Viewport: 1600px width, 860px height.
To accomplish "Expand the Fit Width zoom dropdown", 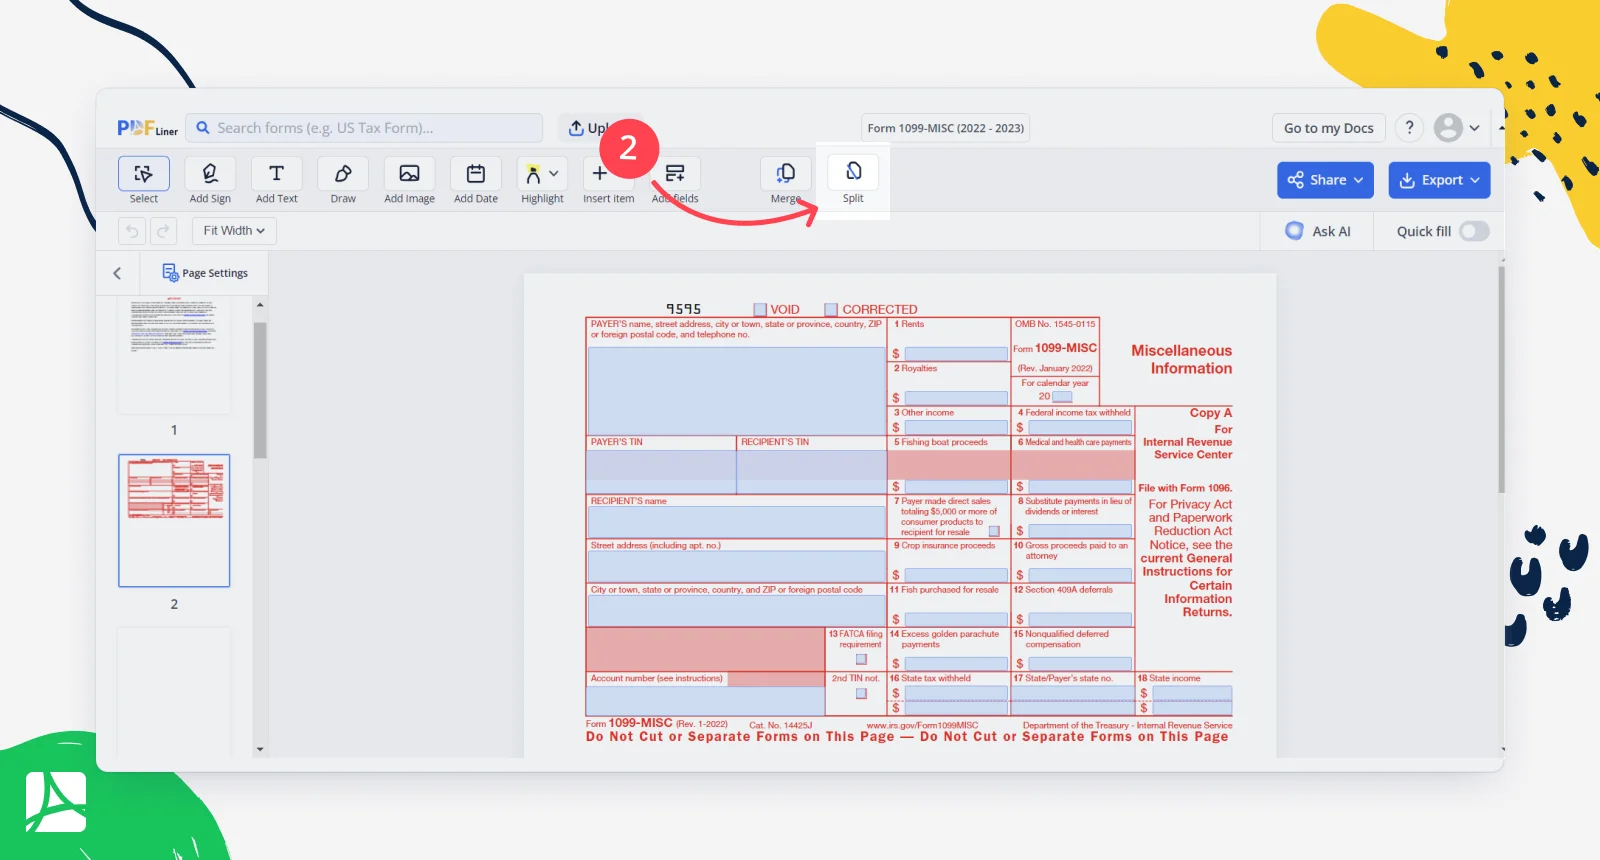I will pyautogui.click(x=234, y=231).
